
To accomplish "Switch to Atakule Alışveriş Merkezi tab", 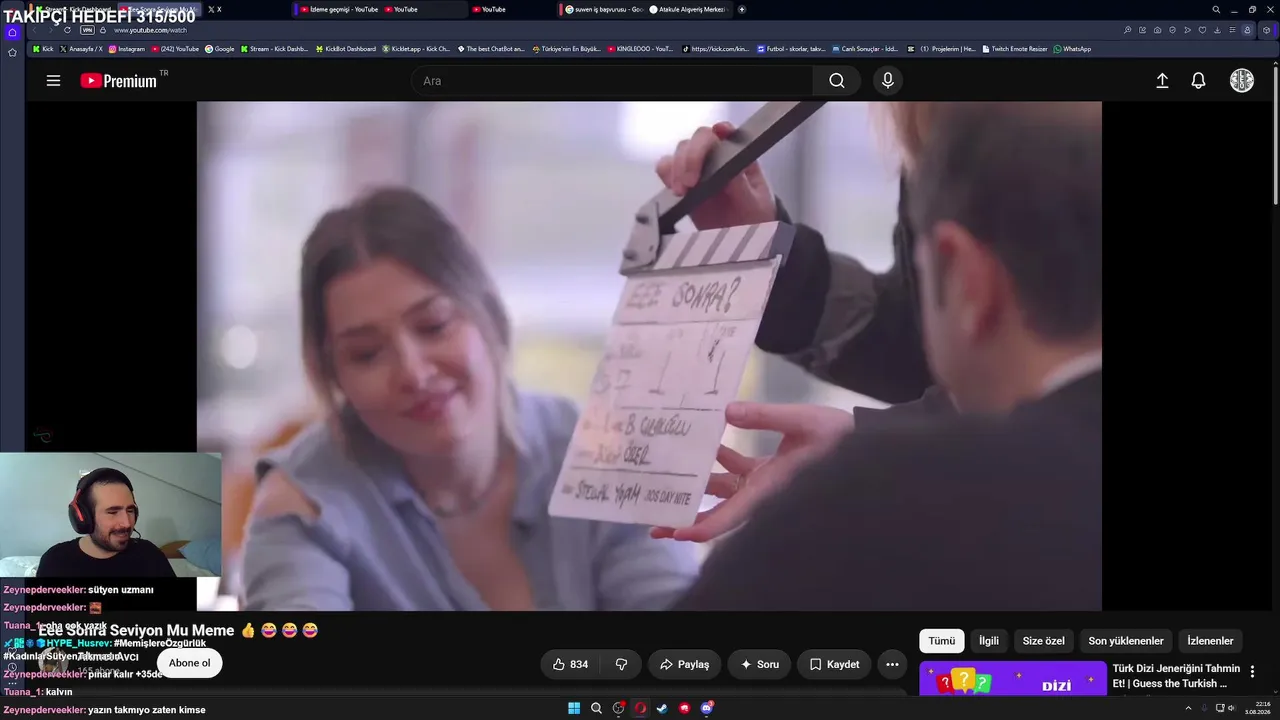I will [x=690, y=9].
